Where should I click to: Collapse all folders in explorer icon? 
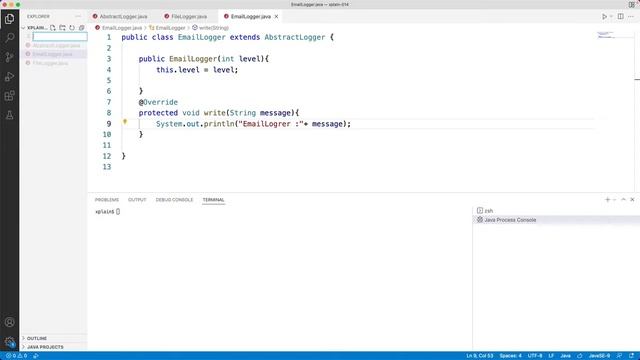(x=82, y=28)
